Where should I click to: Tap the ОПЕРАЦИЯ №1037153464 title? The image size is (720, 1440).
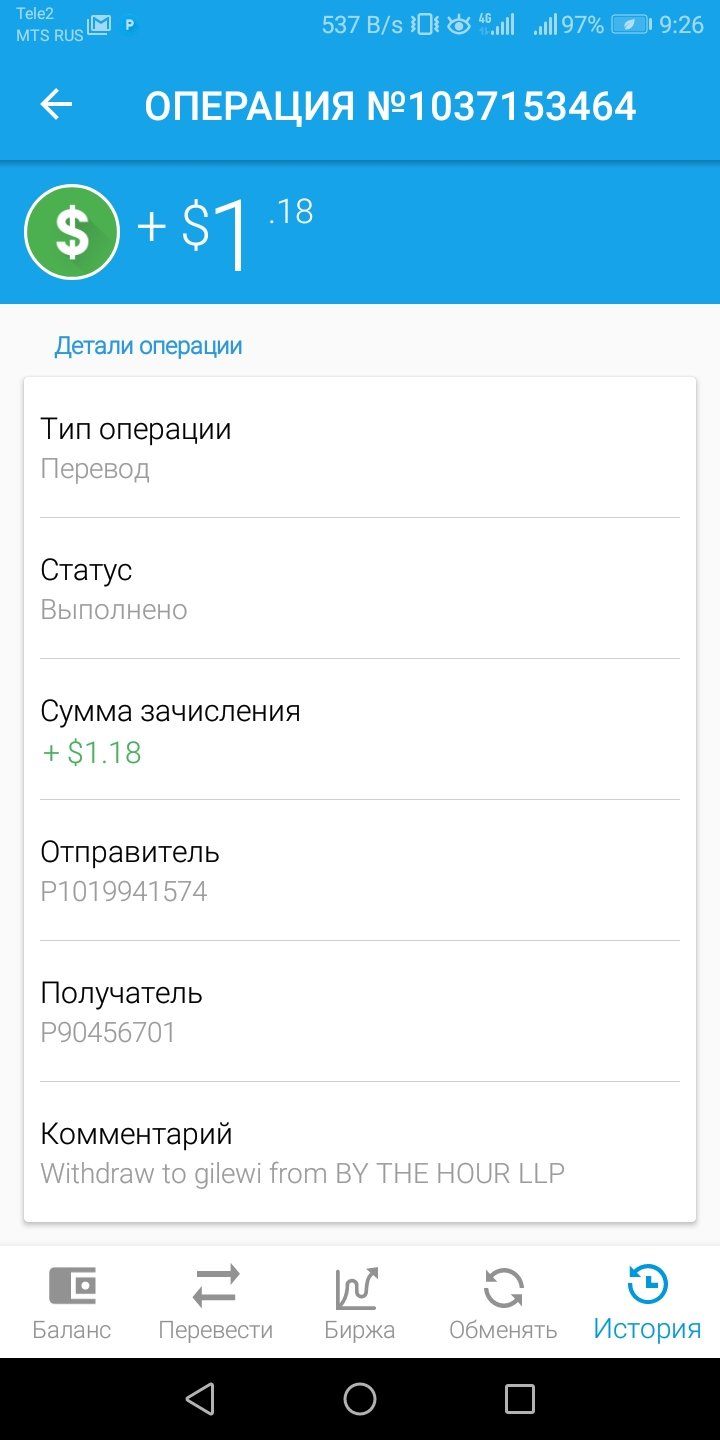[x=390, y=106]
